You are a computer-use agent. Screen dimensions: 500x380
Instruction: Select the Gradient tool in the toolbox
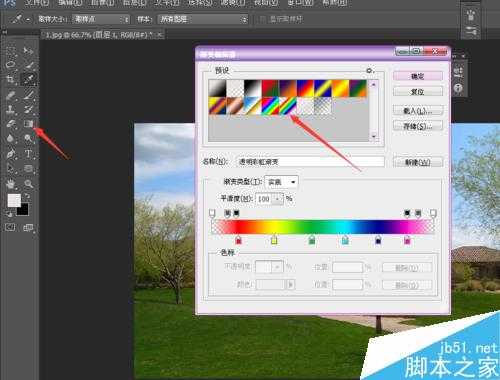(28, 124)
